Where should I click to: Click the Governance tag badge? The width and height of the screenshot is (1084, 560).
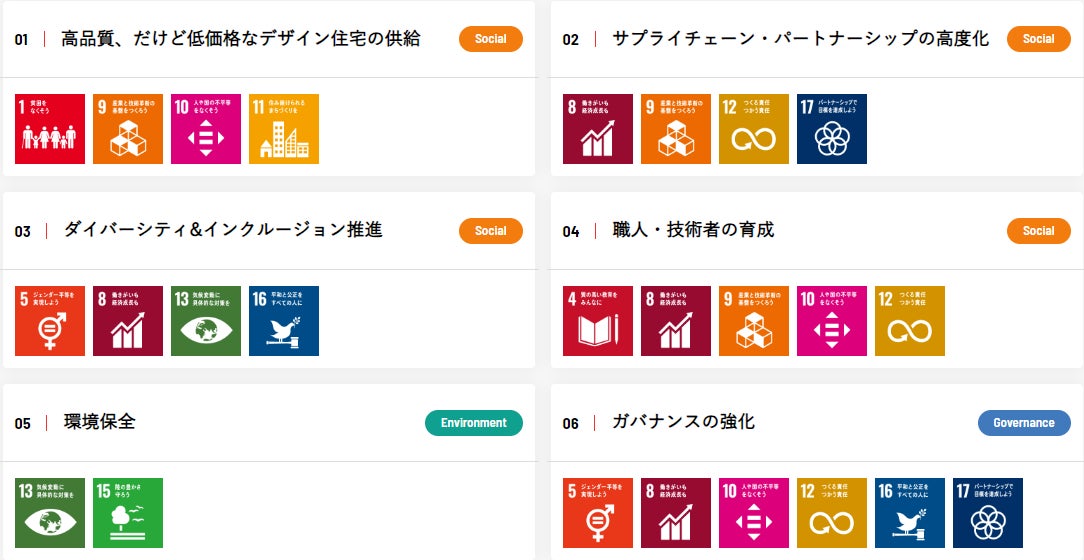(x=1024, y=423)
